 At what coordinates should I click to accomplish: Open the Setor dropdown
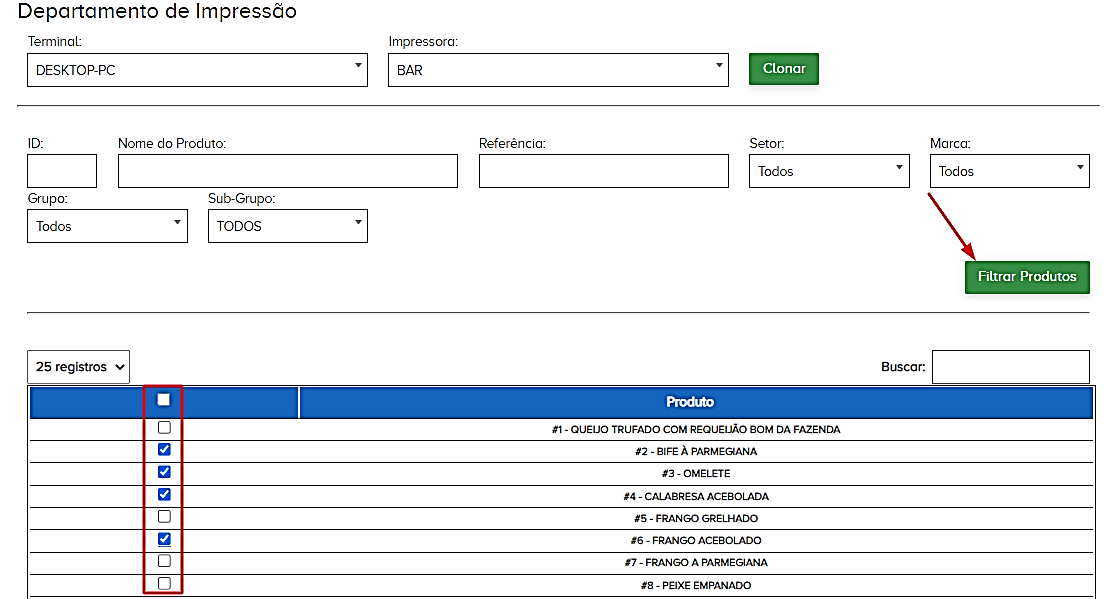[x=829, y=172]
